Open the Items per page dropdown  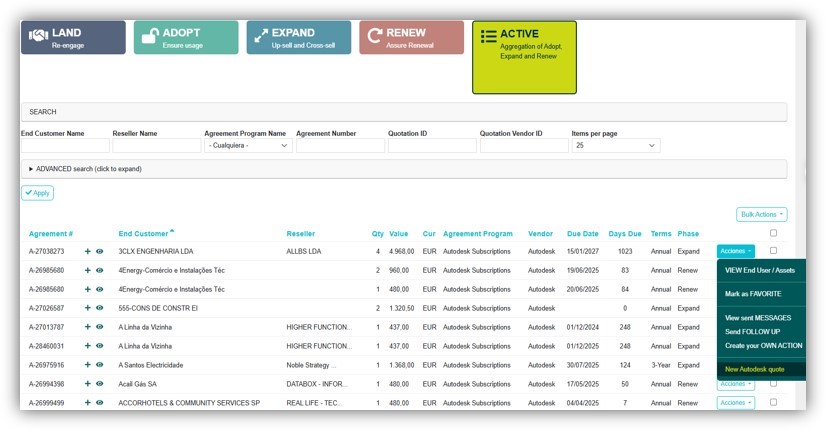[616, 145]
